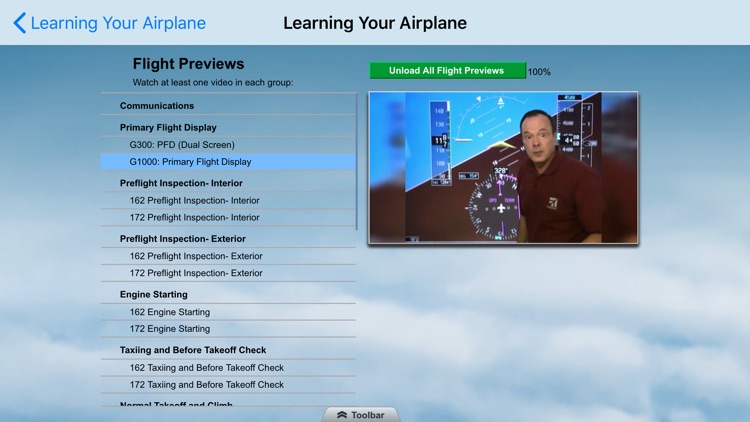Screen dimensions: 750x422
Task: Open 162 Preflight Inspection- Interior
Action: pos(229,200)
